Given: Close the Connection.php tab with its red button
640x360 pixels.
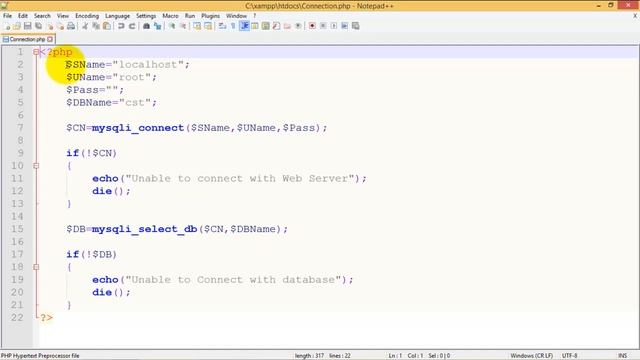Looking at the screenshot, I should 50,39.
